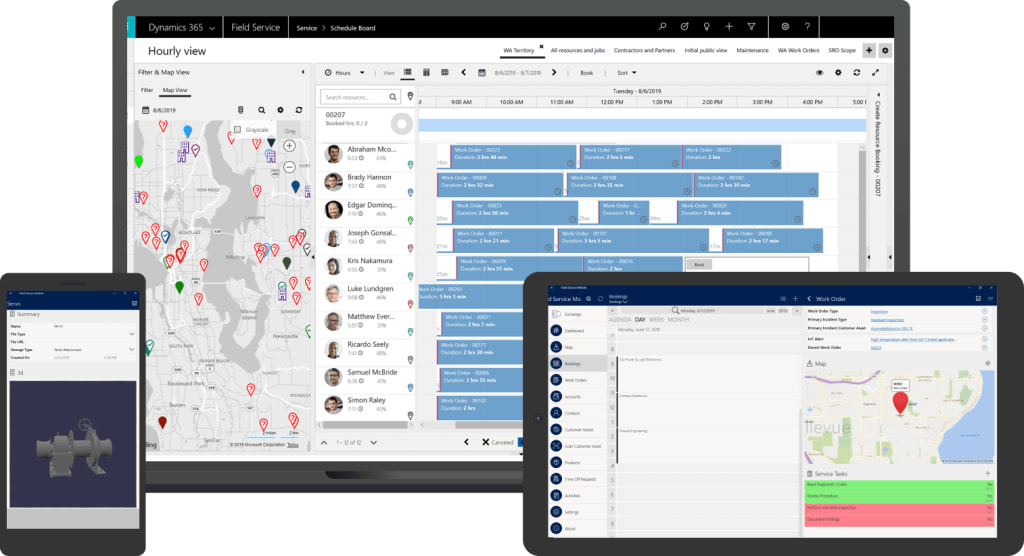Click the task-flow checkmark icon in top bar
Viewport: 1024px width, 556px height.
click(x=684, y=27)
